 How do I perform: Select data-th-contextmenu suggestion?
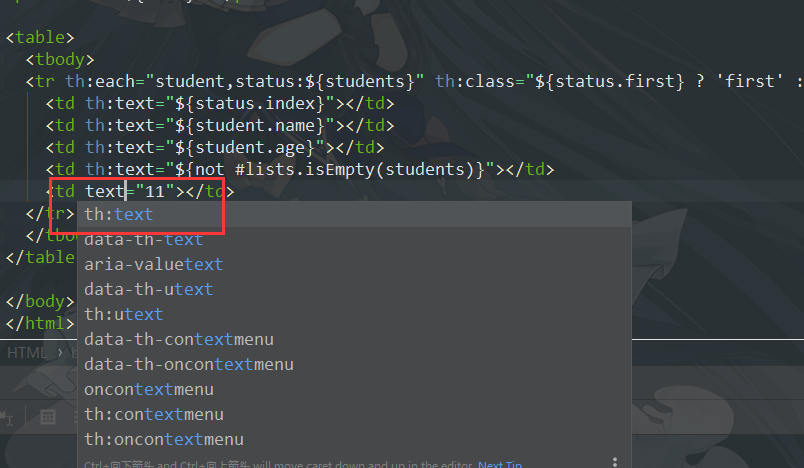pyautogui.click(x=354, y=339)
